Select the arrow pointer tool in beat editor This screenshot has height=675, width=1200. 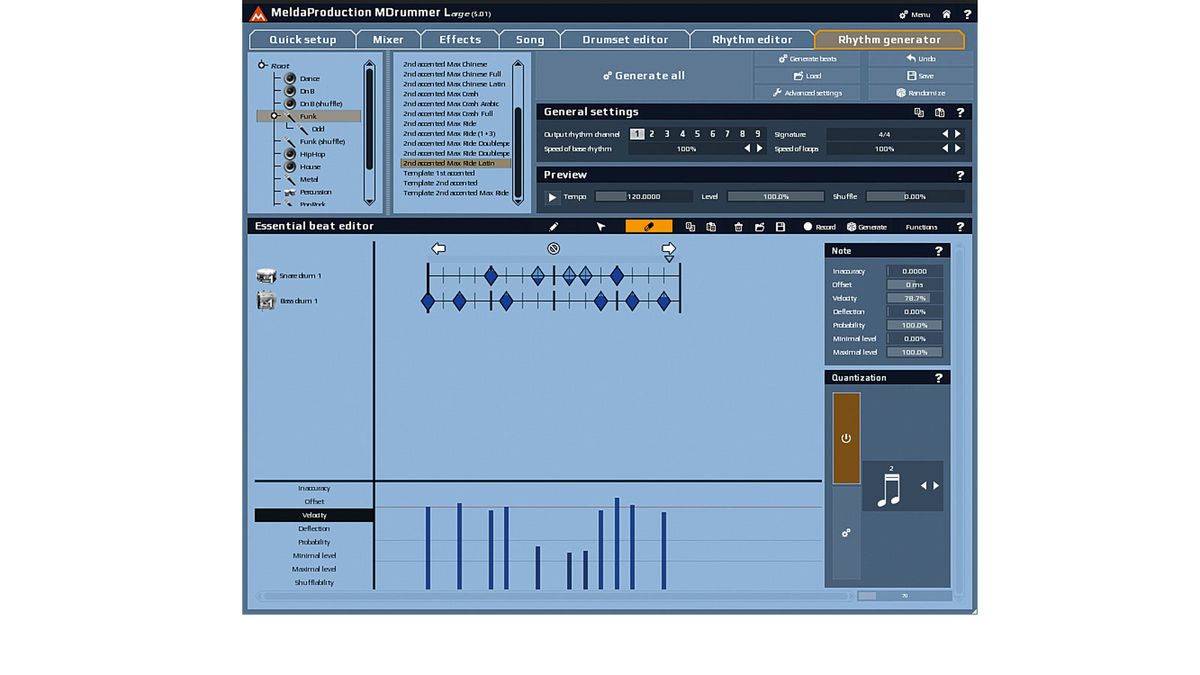[x=601, y=227]
